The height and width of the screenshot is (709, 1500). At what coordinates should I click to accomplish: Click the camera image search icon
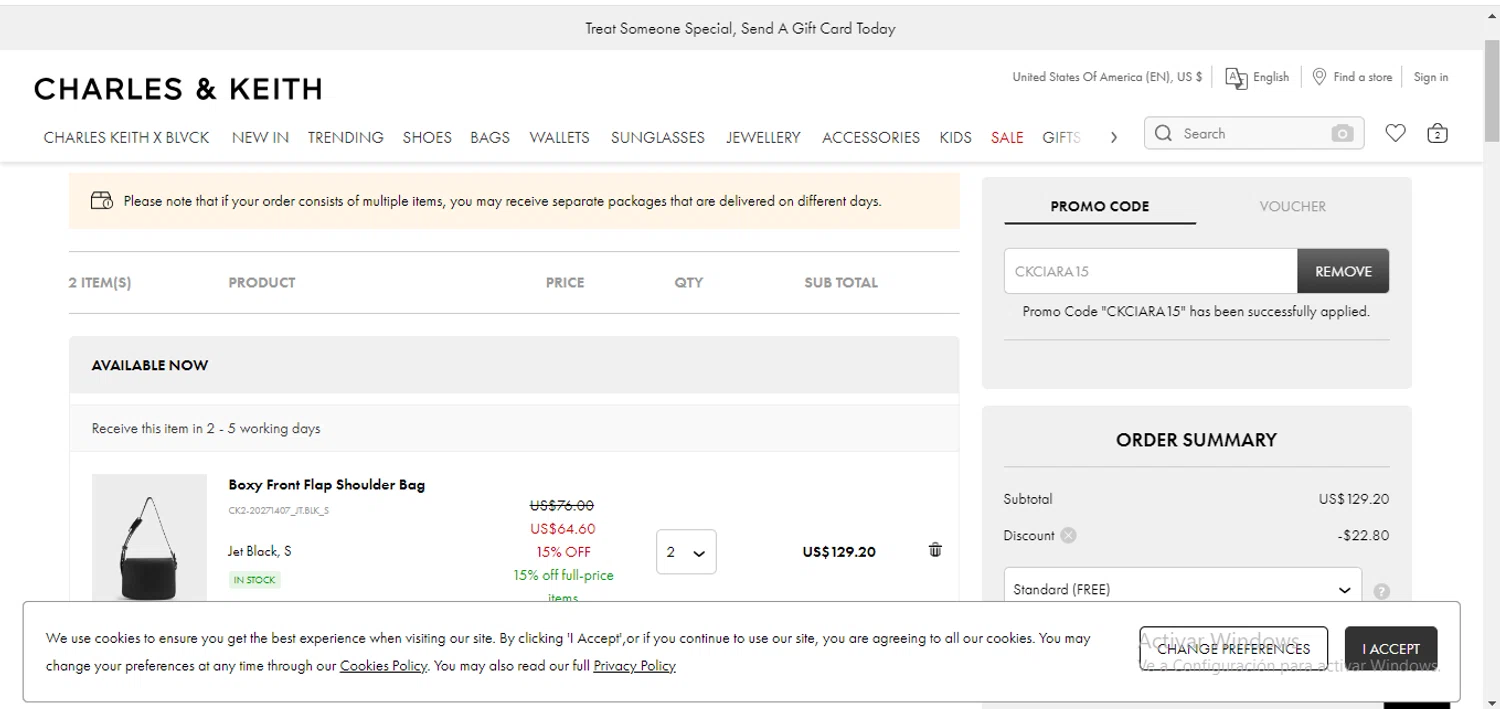(x=1342, y=134)
